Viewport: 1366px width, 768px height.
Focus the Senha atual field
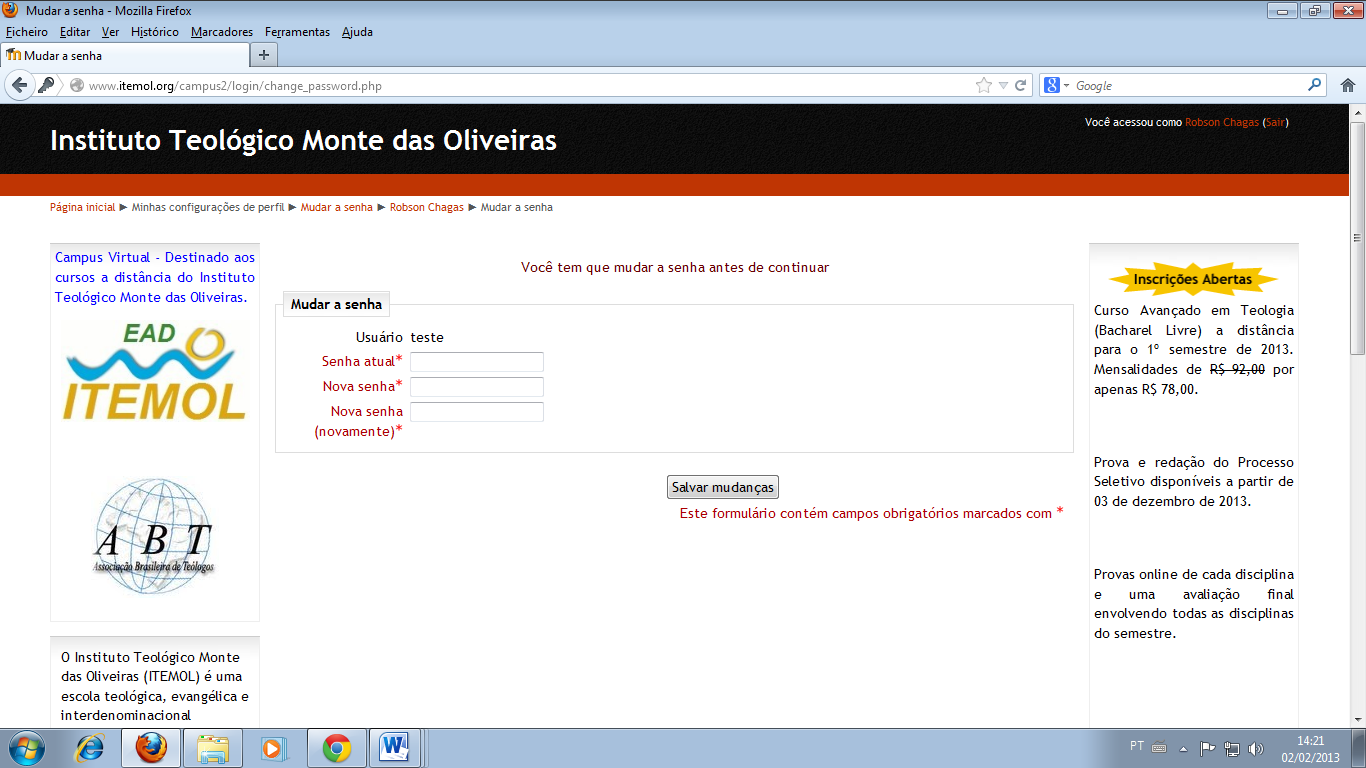(477, 362)
